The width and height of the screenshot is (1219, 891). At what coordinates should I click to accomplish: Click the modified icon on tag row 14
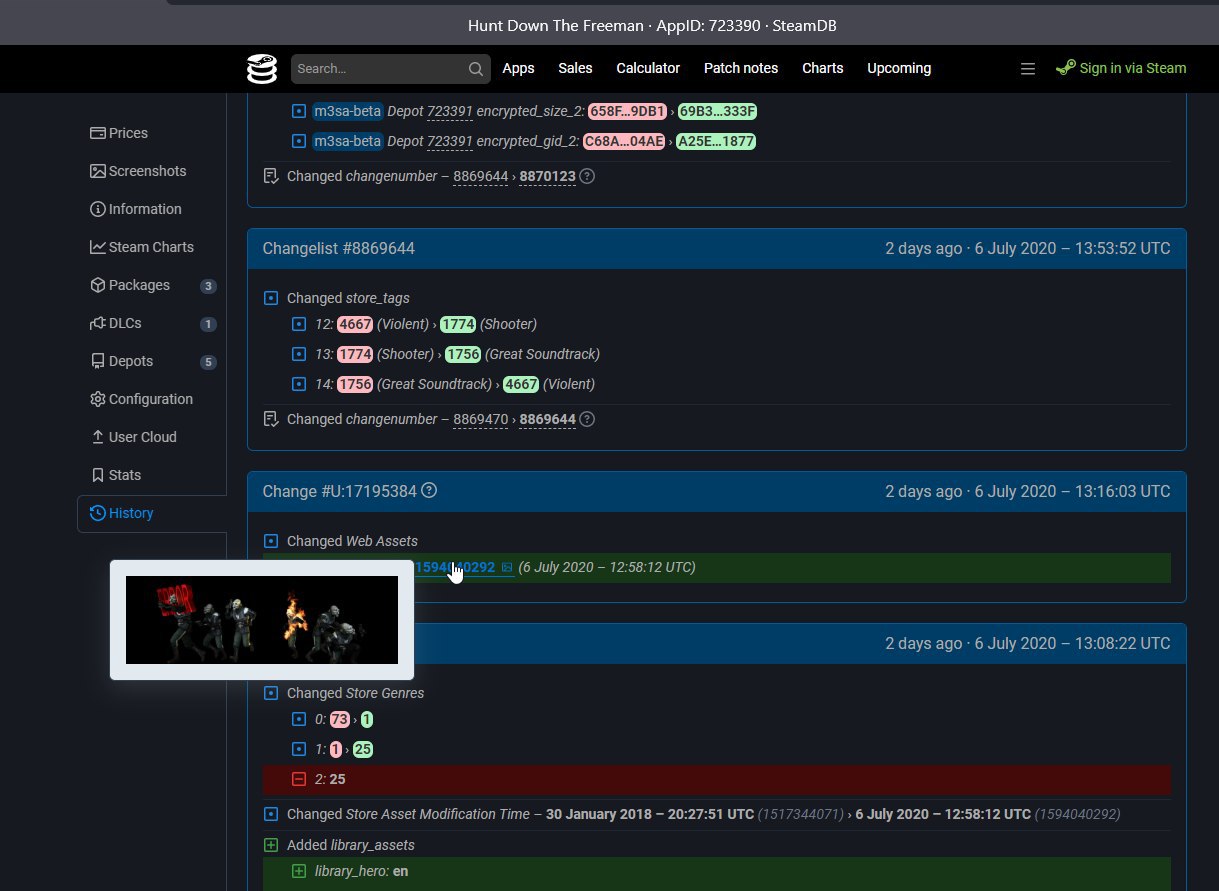299,384
